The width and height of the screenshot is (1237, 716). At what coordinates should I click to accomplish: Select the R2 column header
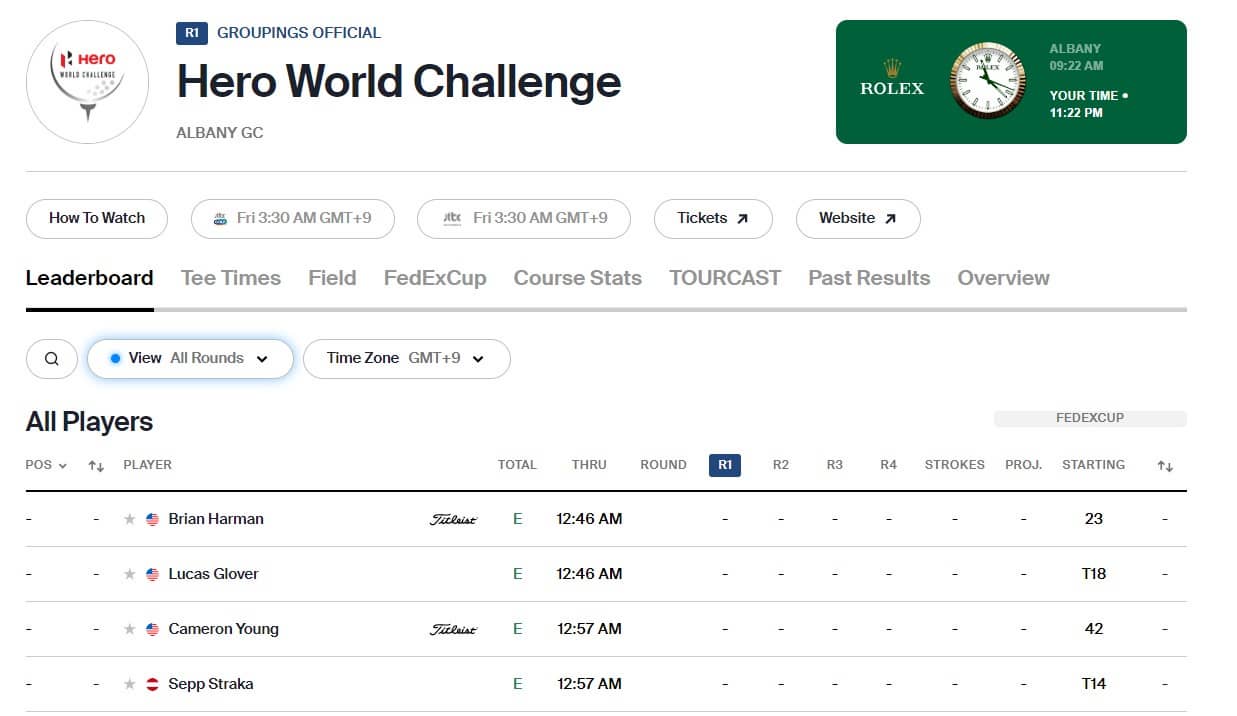click(781, 465)
